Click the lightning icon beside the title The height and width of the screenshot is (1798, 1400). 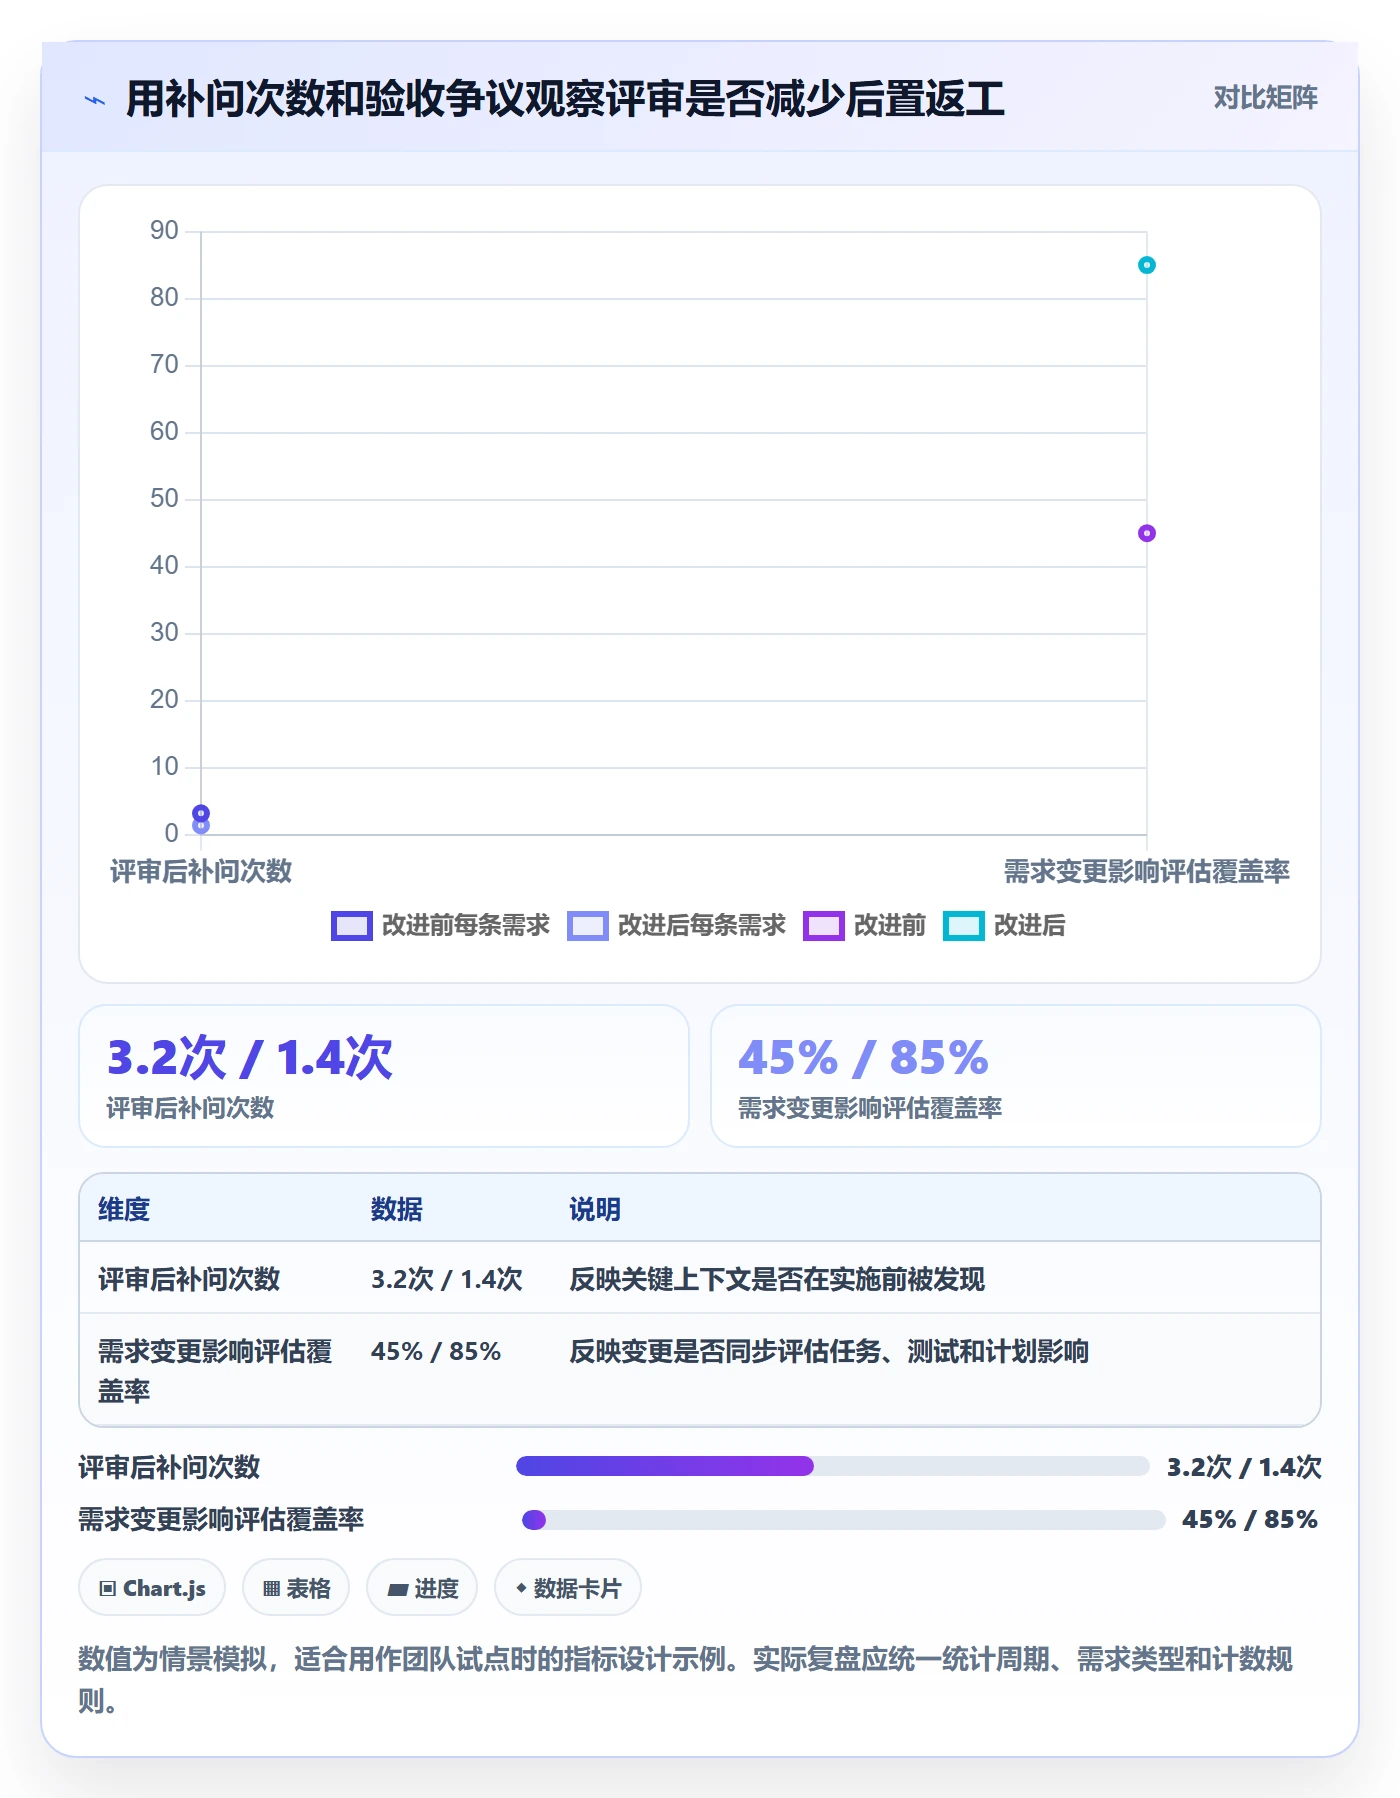point(95,100)
